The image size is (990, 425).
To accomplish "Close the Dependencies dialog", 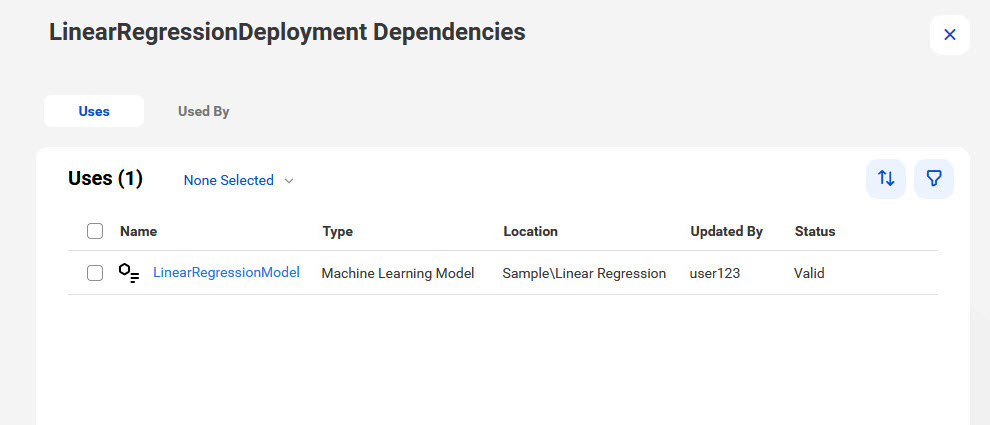I will 950,35.
